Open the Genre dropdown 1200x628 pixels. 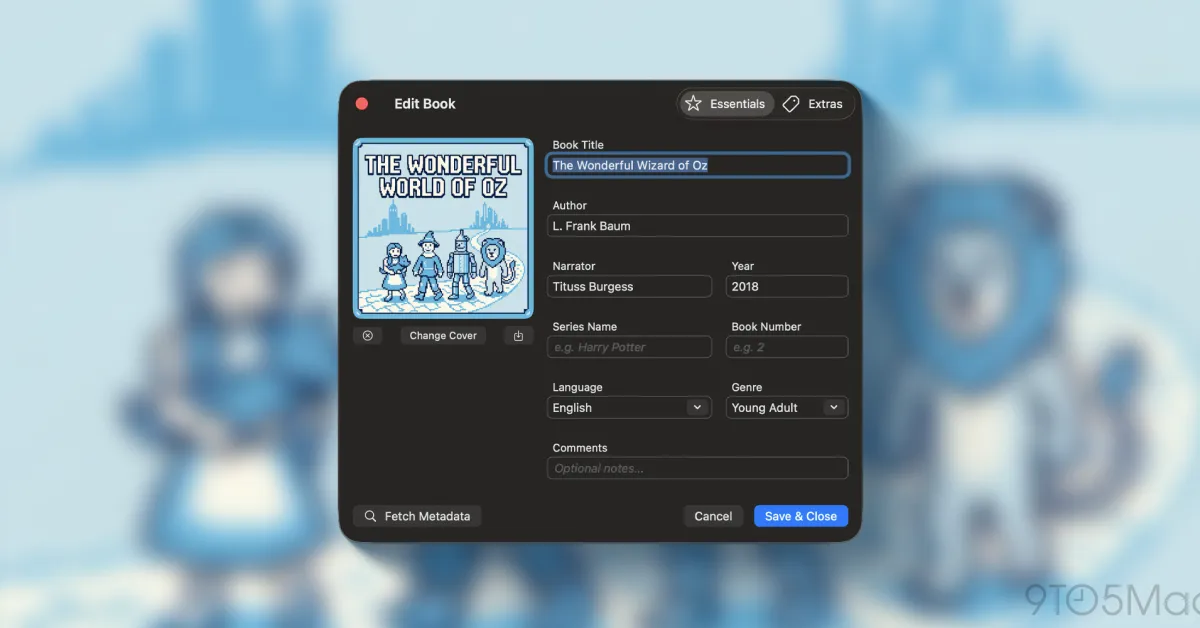pos(787,407)
